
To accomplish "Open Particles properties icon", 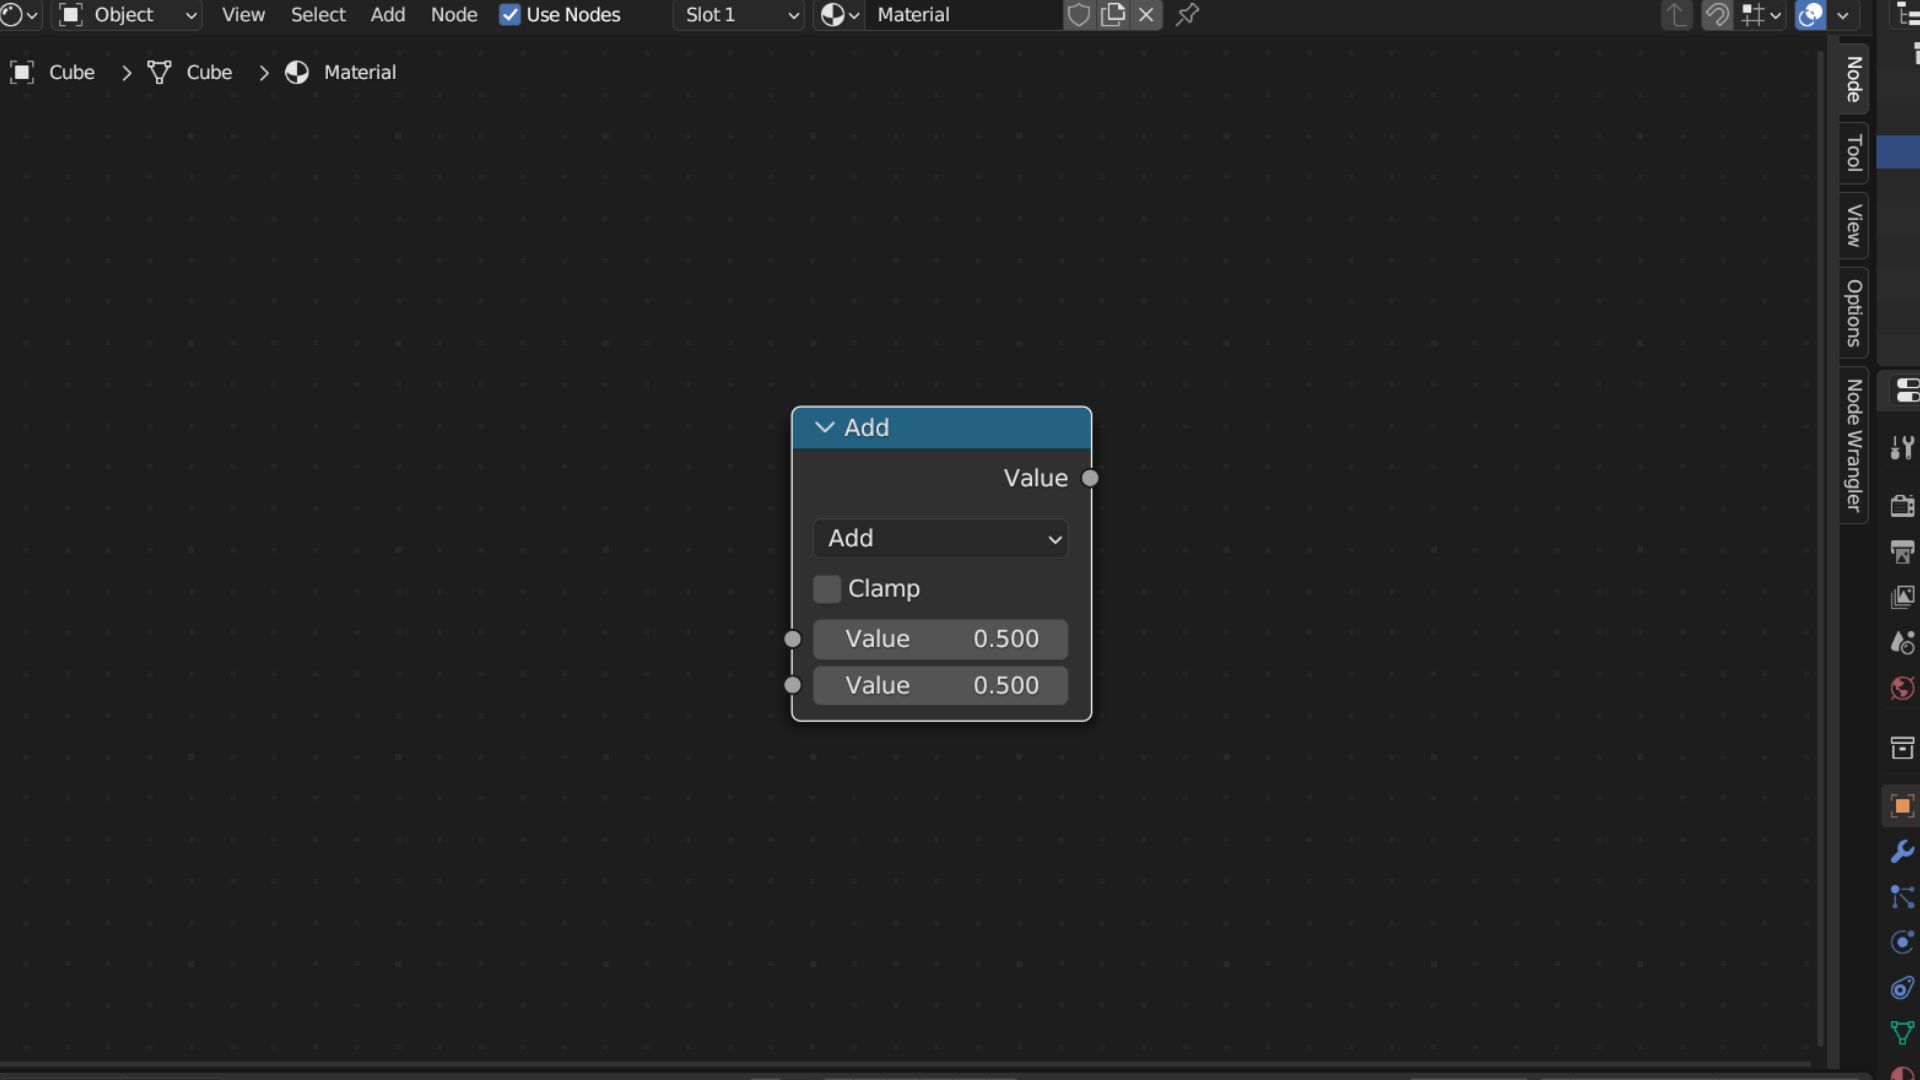I will (1902, 897).
